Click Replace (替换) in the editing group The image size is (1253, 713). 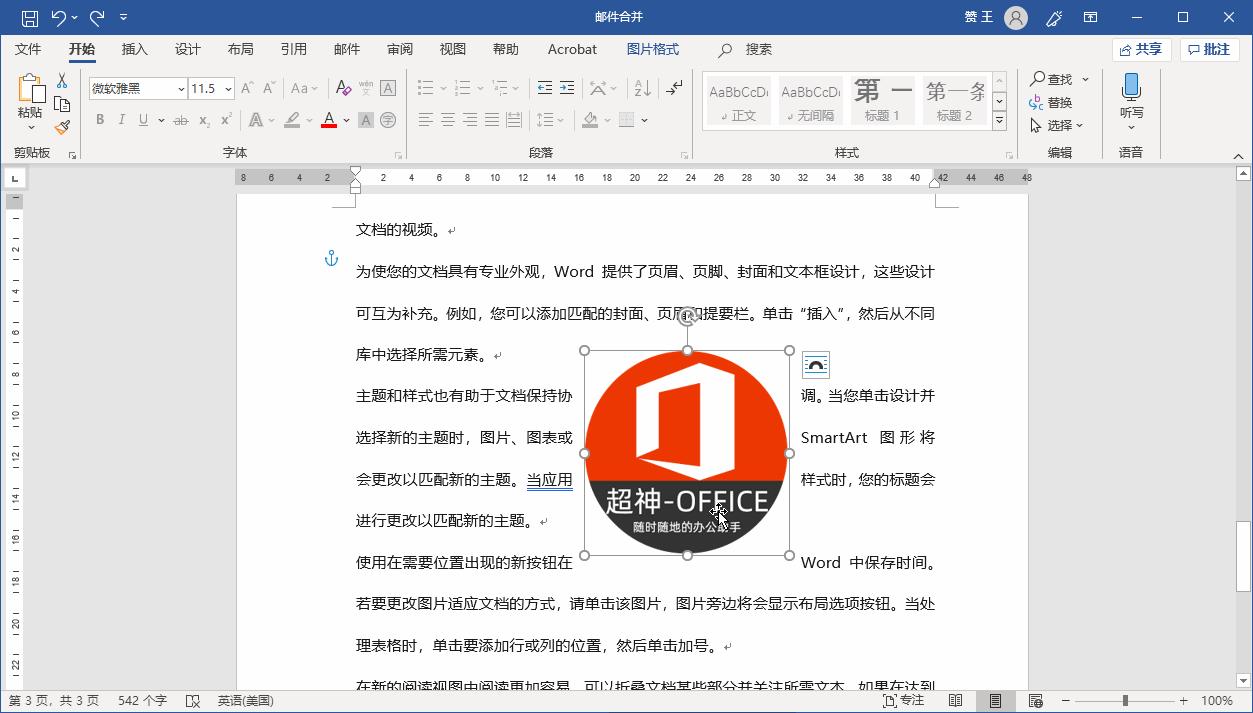pos(1058,101)
